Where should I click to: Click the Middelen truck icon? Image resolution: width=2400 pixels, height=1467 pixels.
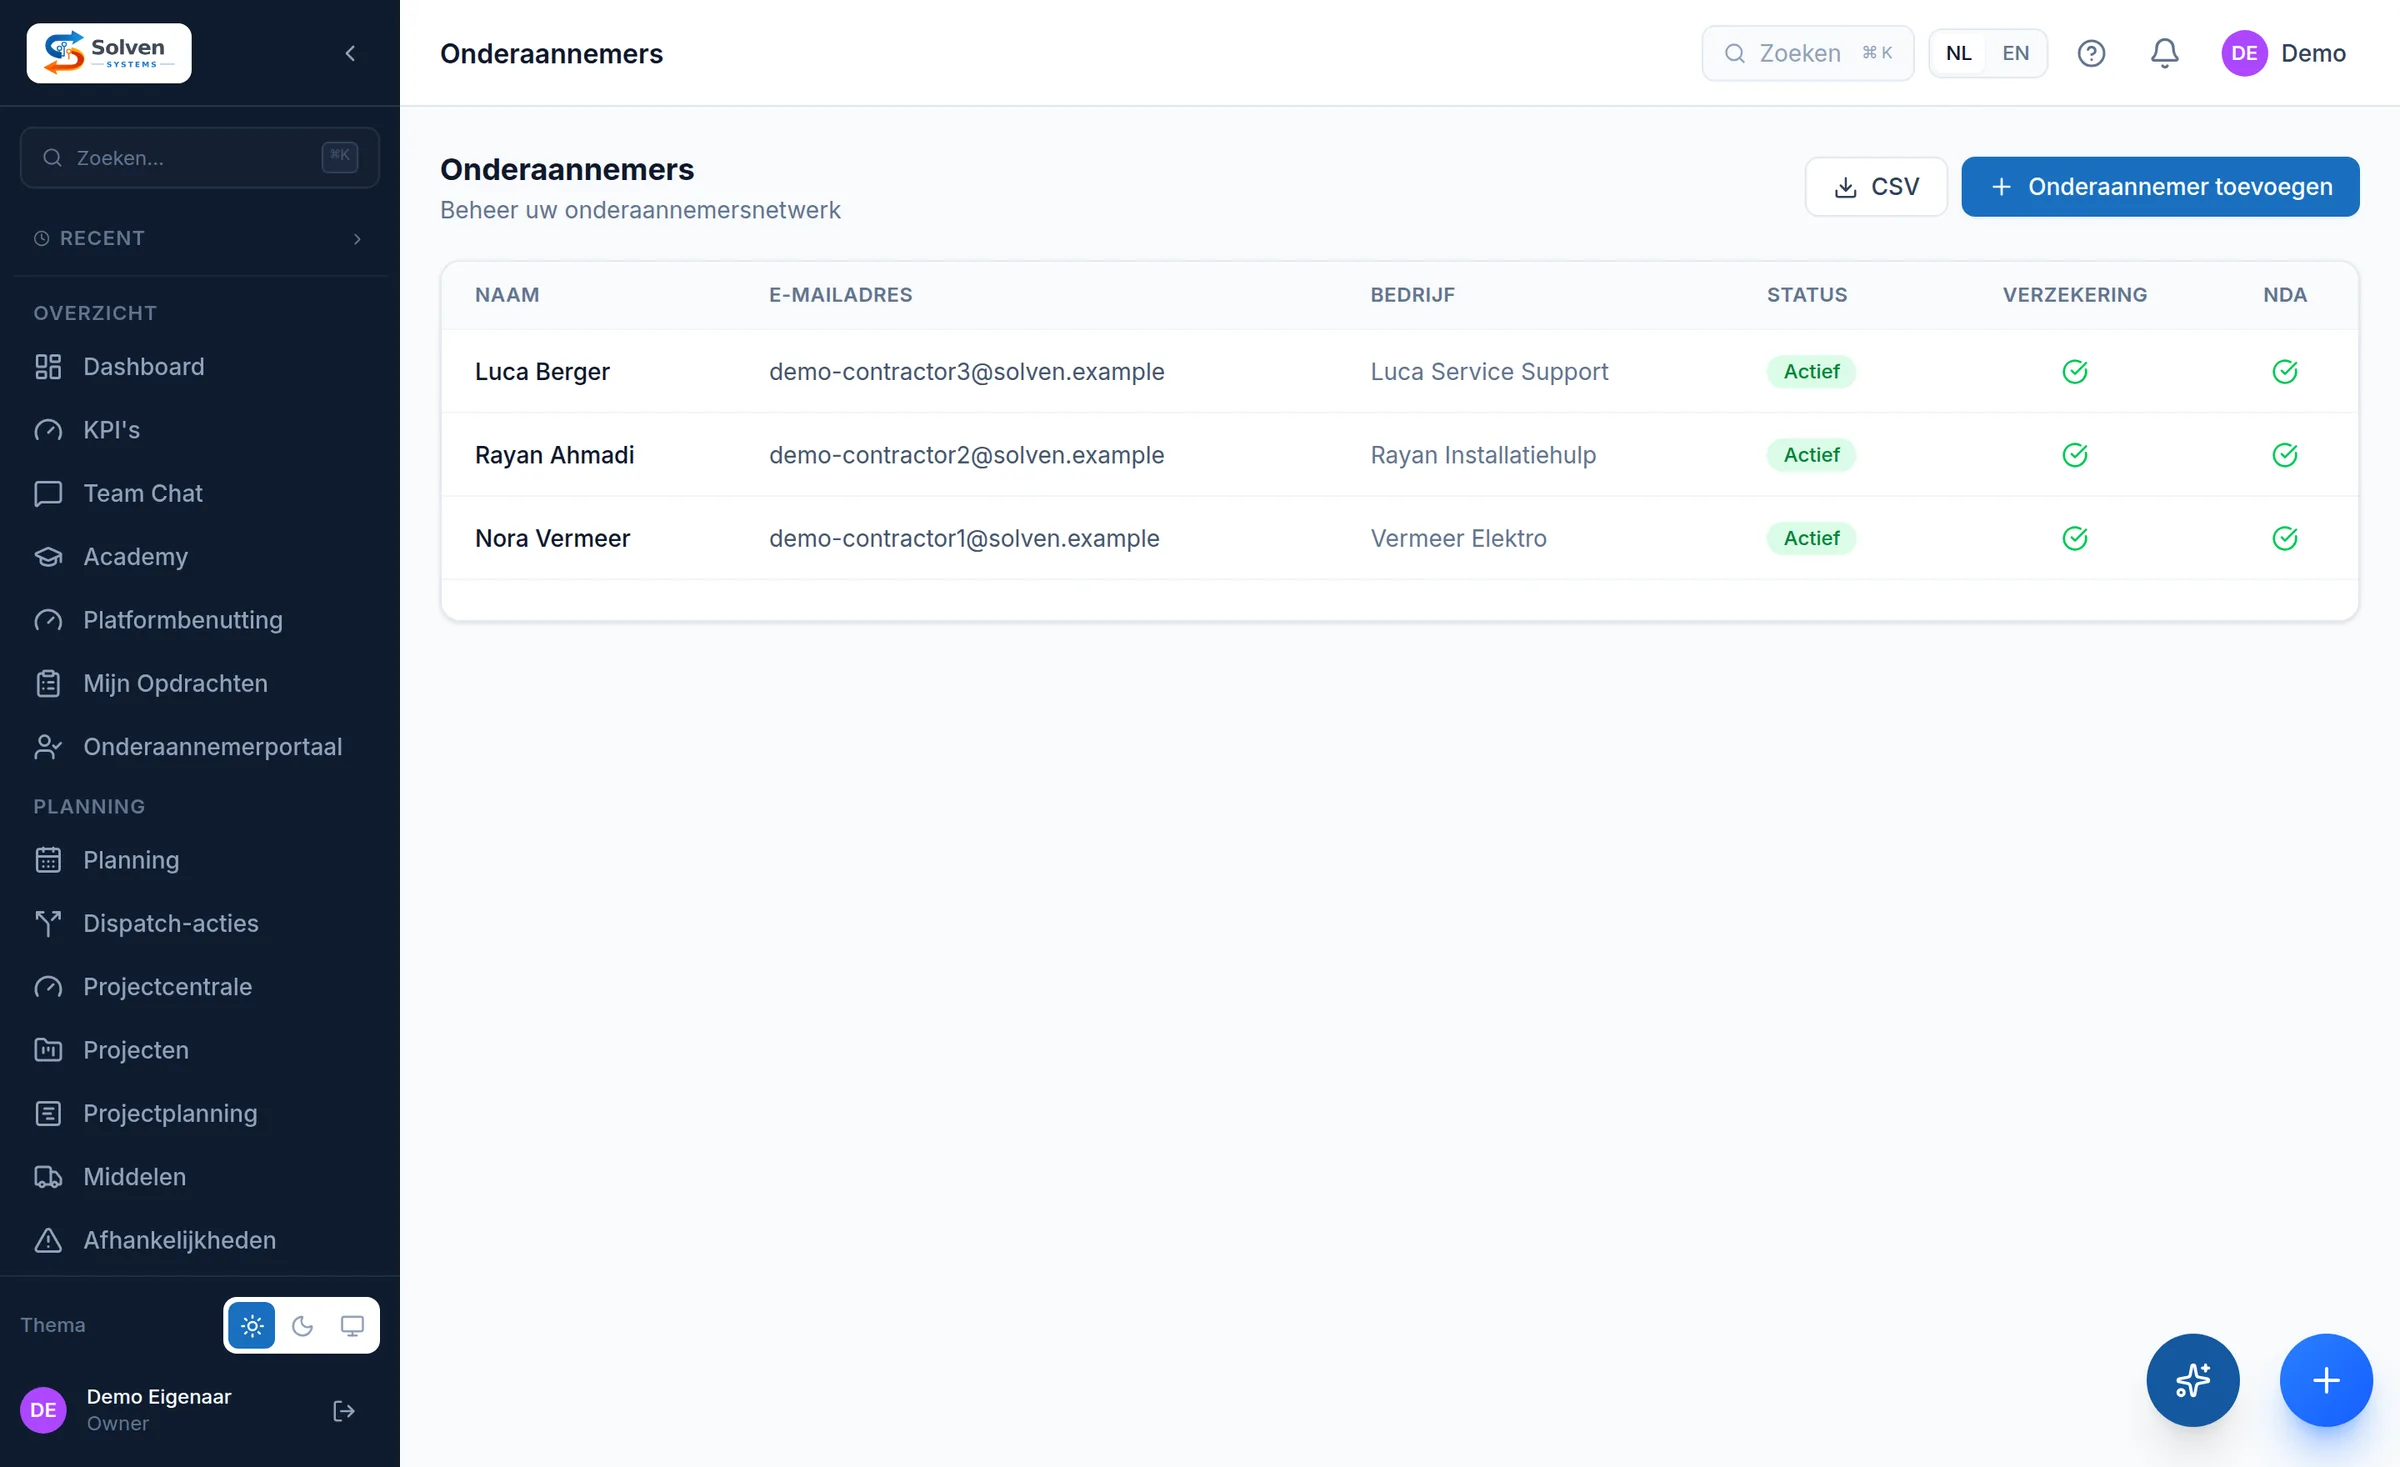point(48,1177)
